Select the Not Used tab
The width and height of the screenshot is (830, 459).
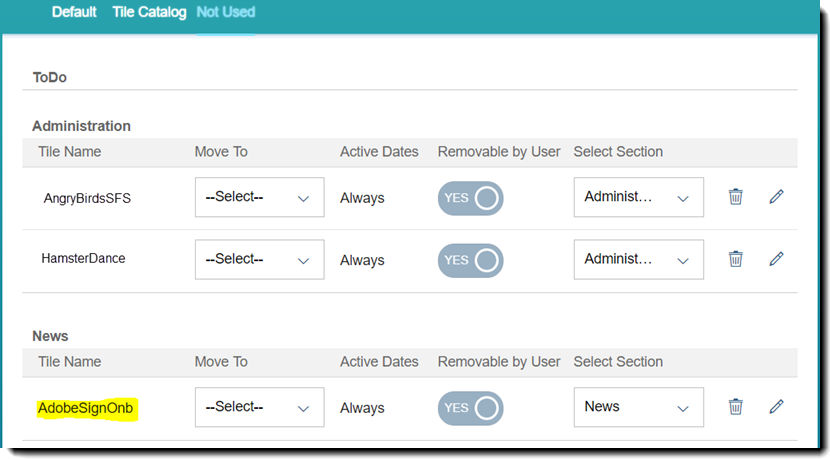(226, 12)
